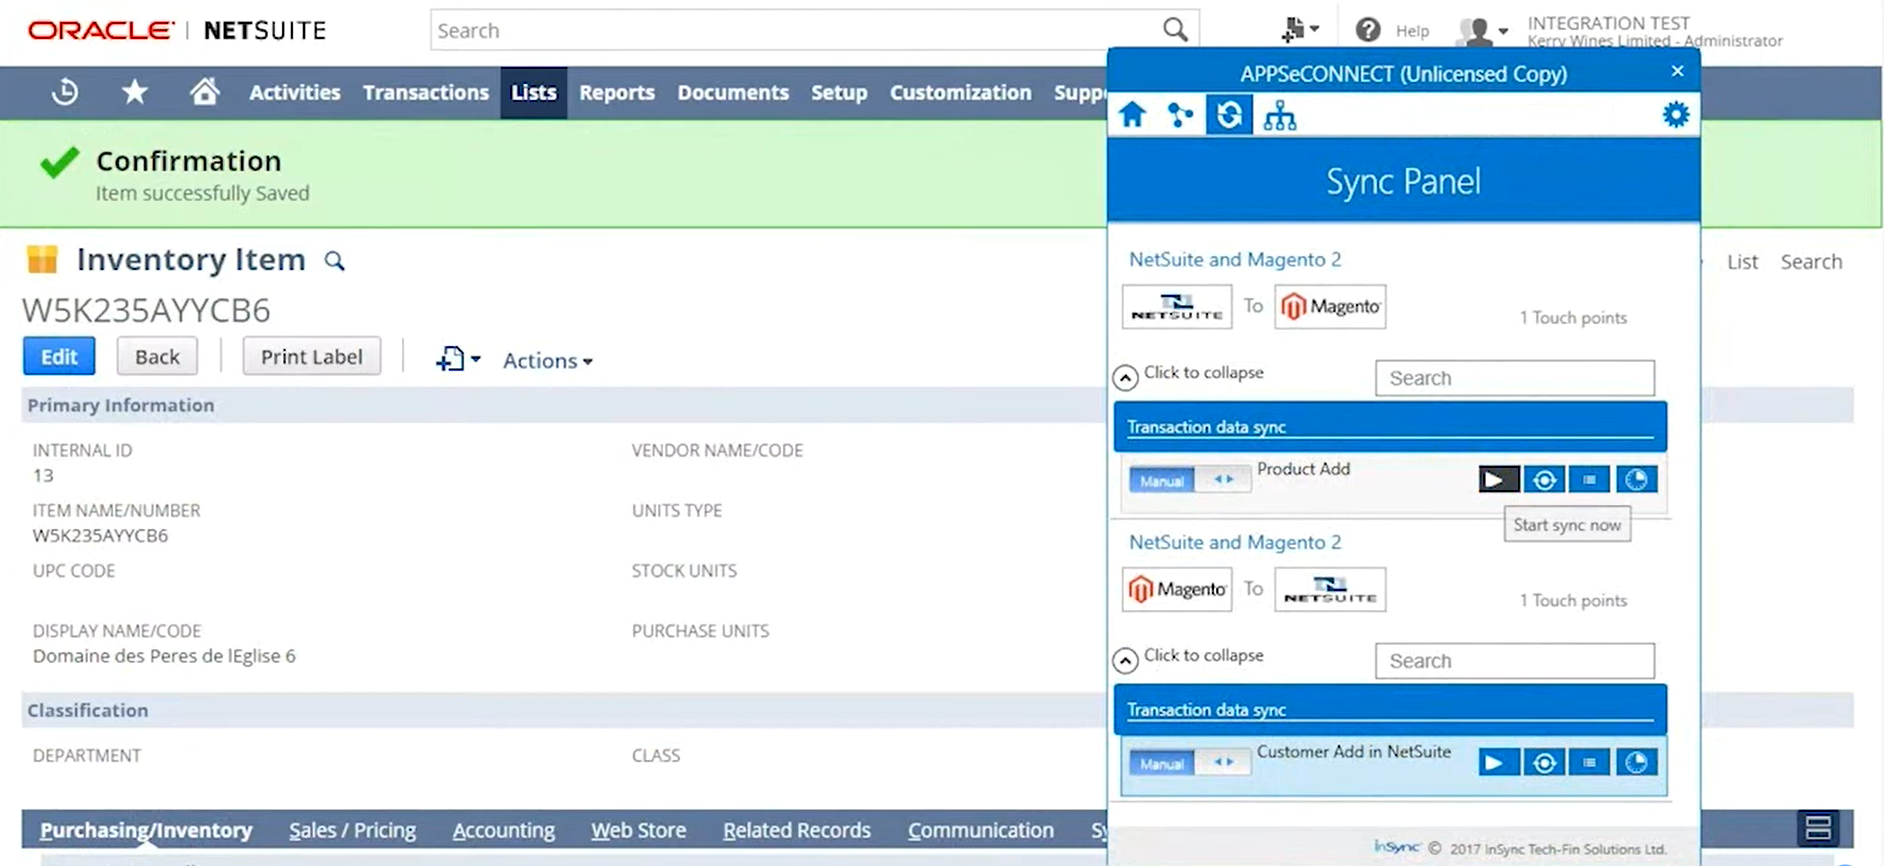1884x866 pixels.
Task: Click the NetSuite logo in first connection
Action: coord(1177,307)
